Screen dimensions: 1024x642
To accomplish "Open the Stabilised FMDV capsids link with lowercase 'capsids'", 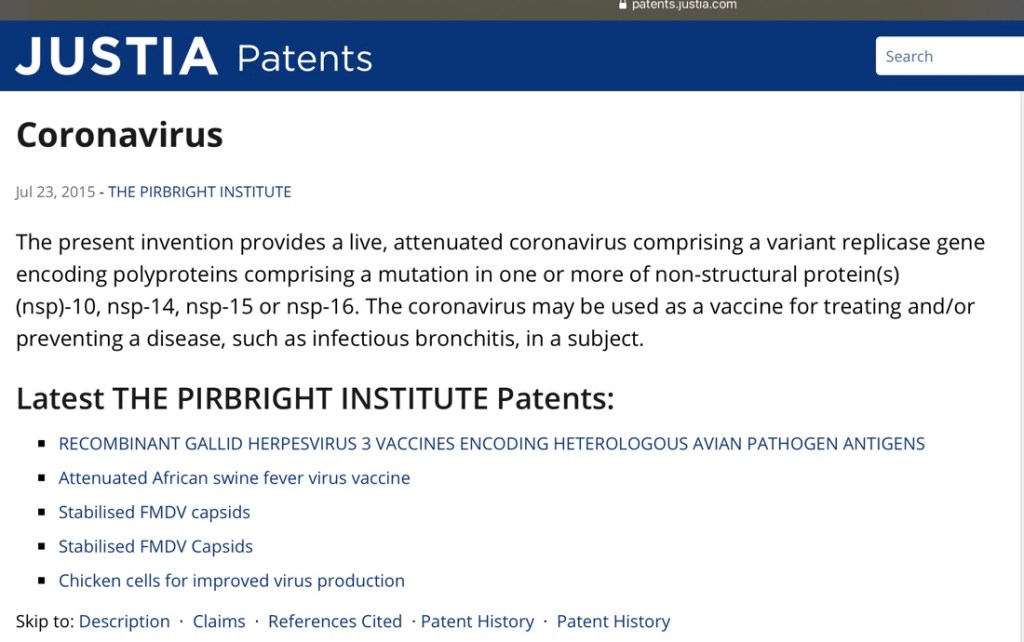I will pyautogui.click(x=154, y=512).
